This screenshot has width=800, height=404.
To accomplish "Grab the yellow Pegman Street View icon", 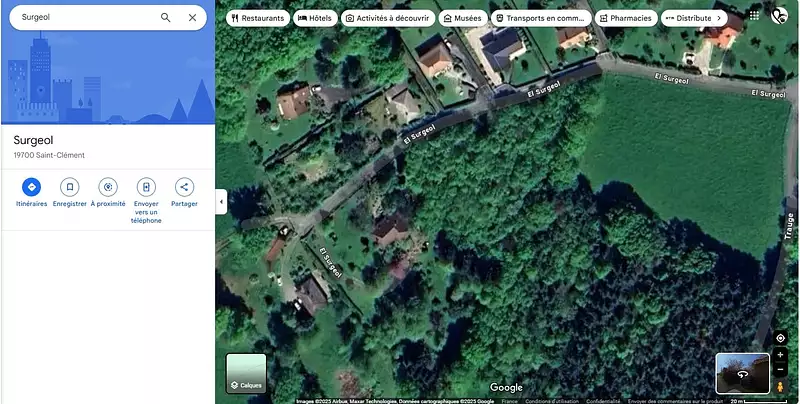I will [780, 386].
